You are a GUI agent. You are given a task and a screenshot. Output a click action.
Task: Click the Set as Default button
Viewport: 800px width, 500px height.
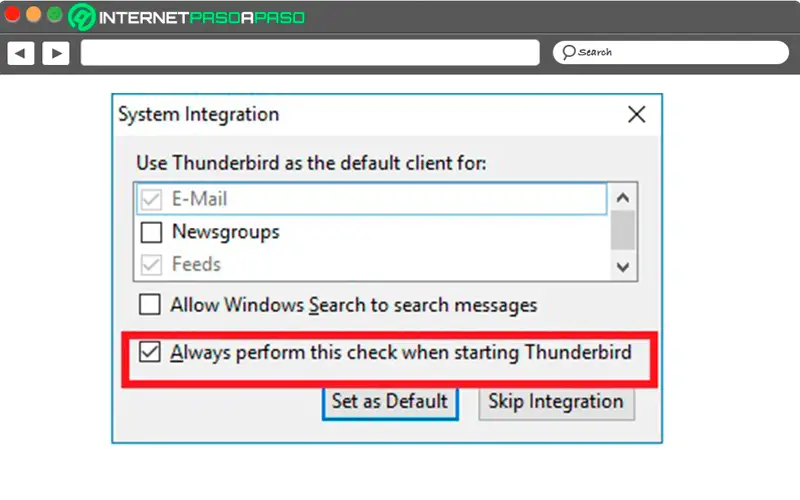pos(390,402)
